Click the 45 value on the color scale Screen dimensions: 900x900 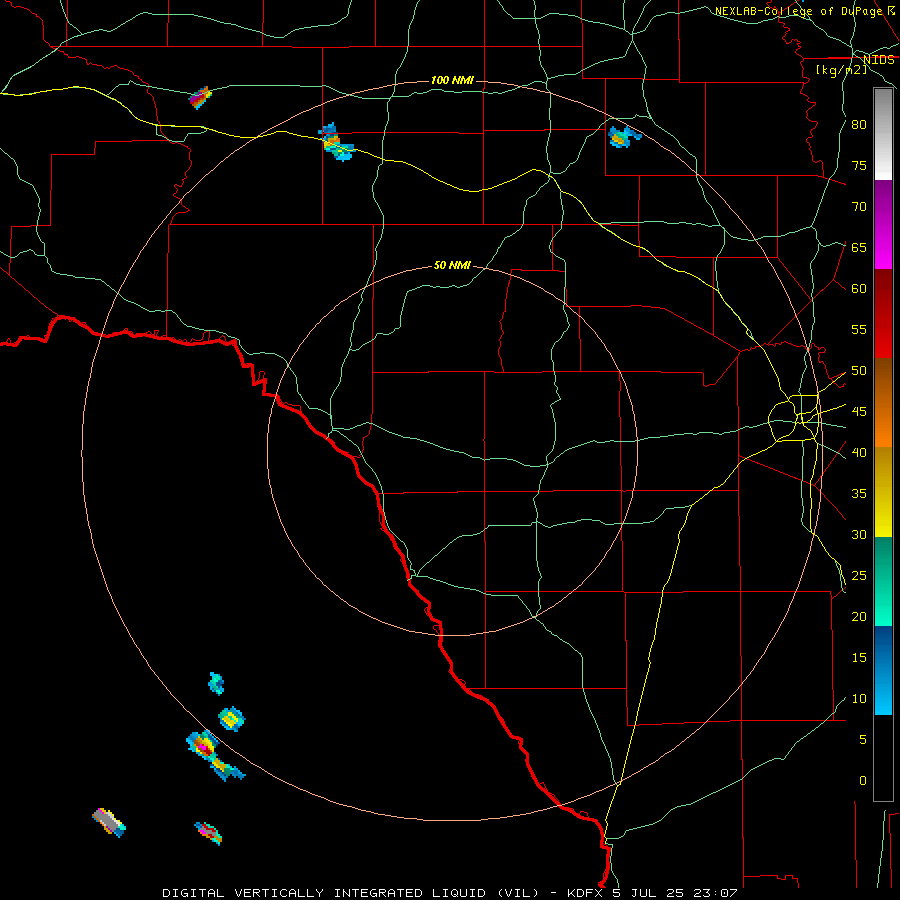coord(859,412)
